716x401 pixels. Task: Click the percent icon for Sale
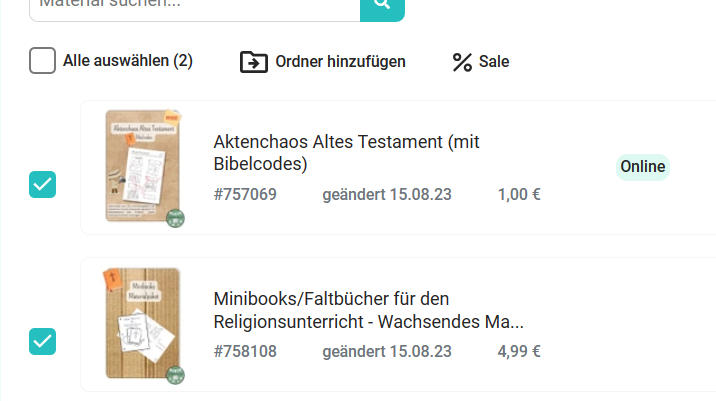[x=462, y=62]
